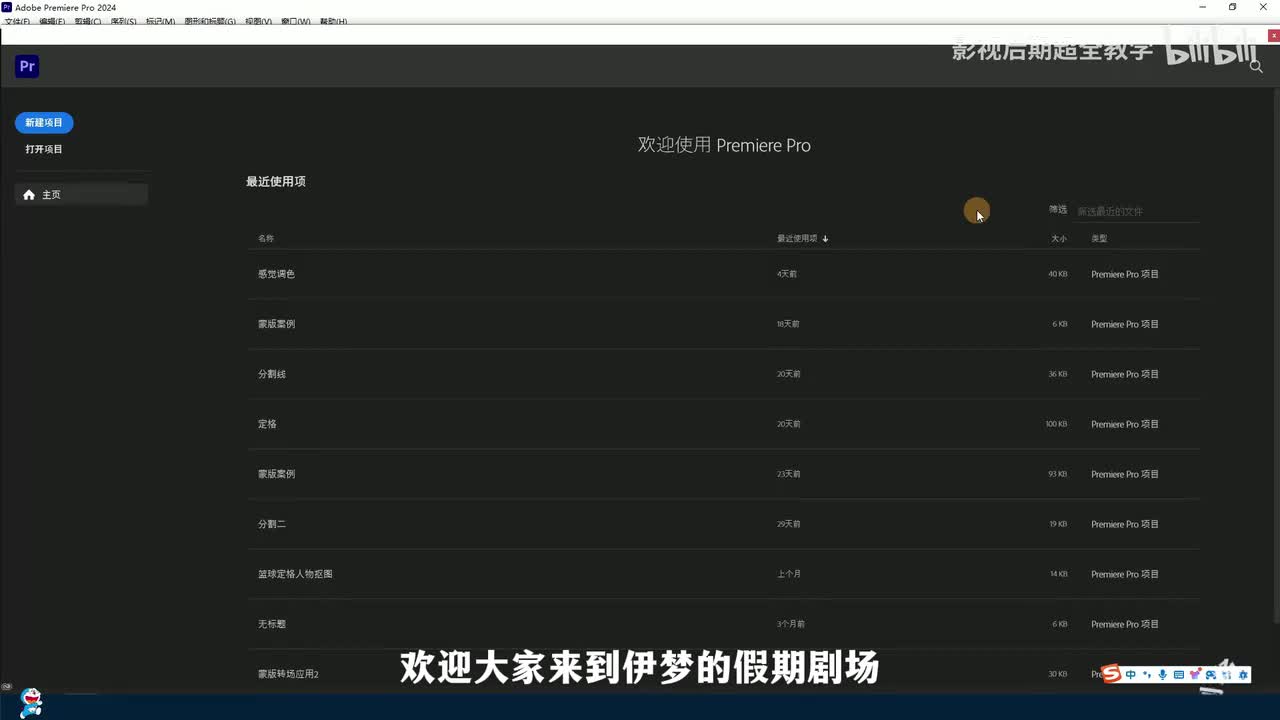Screen dimensions: 1280x720
Task: Click the 打开项目 link
Action: tap(44, 149)
